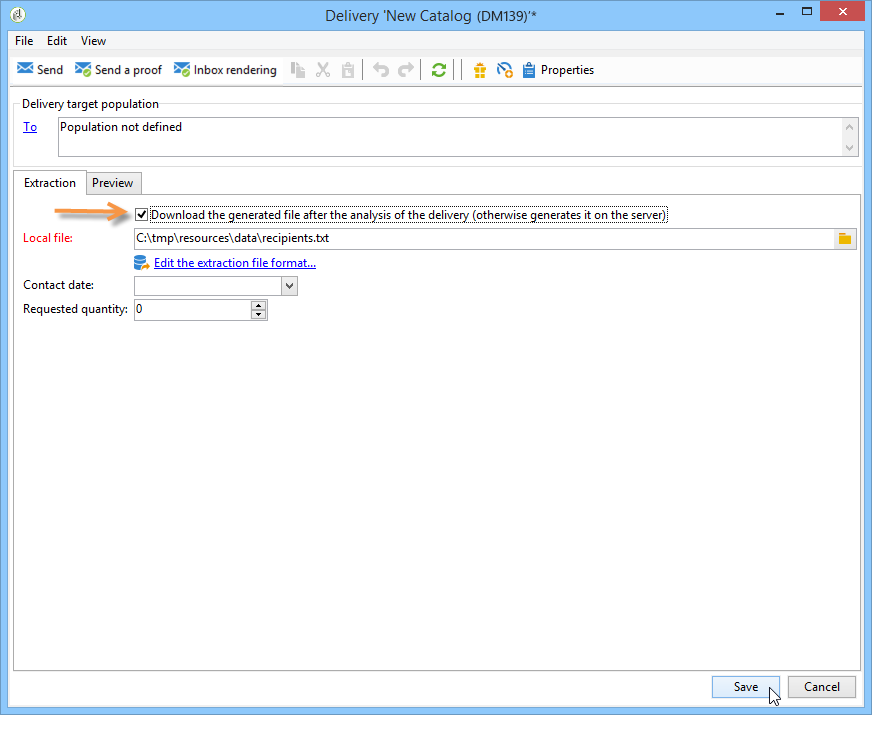The height and width of the screenshot is (734, 892).
Task: Switch to the Preview tab
Action: [113, 183]
